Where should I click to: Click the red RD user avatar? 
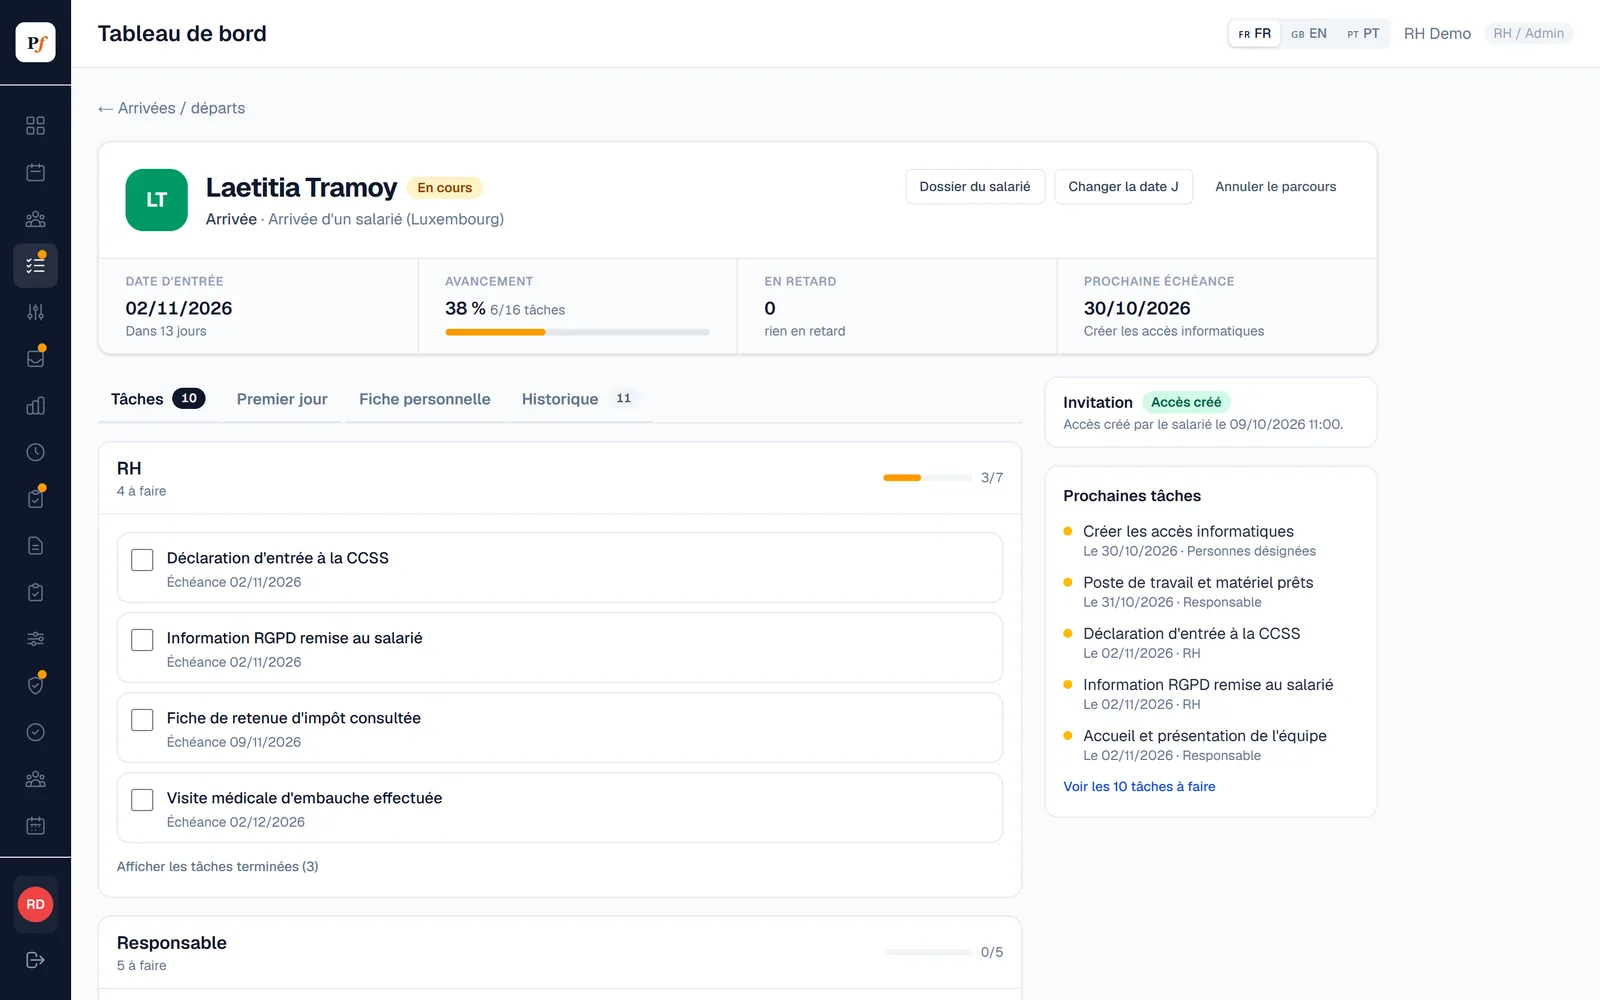pos(35,904)
